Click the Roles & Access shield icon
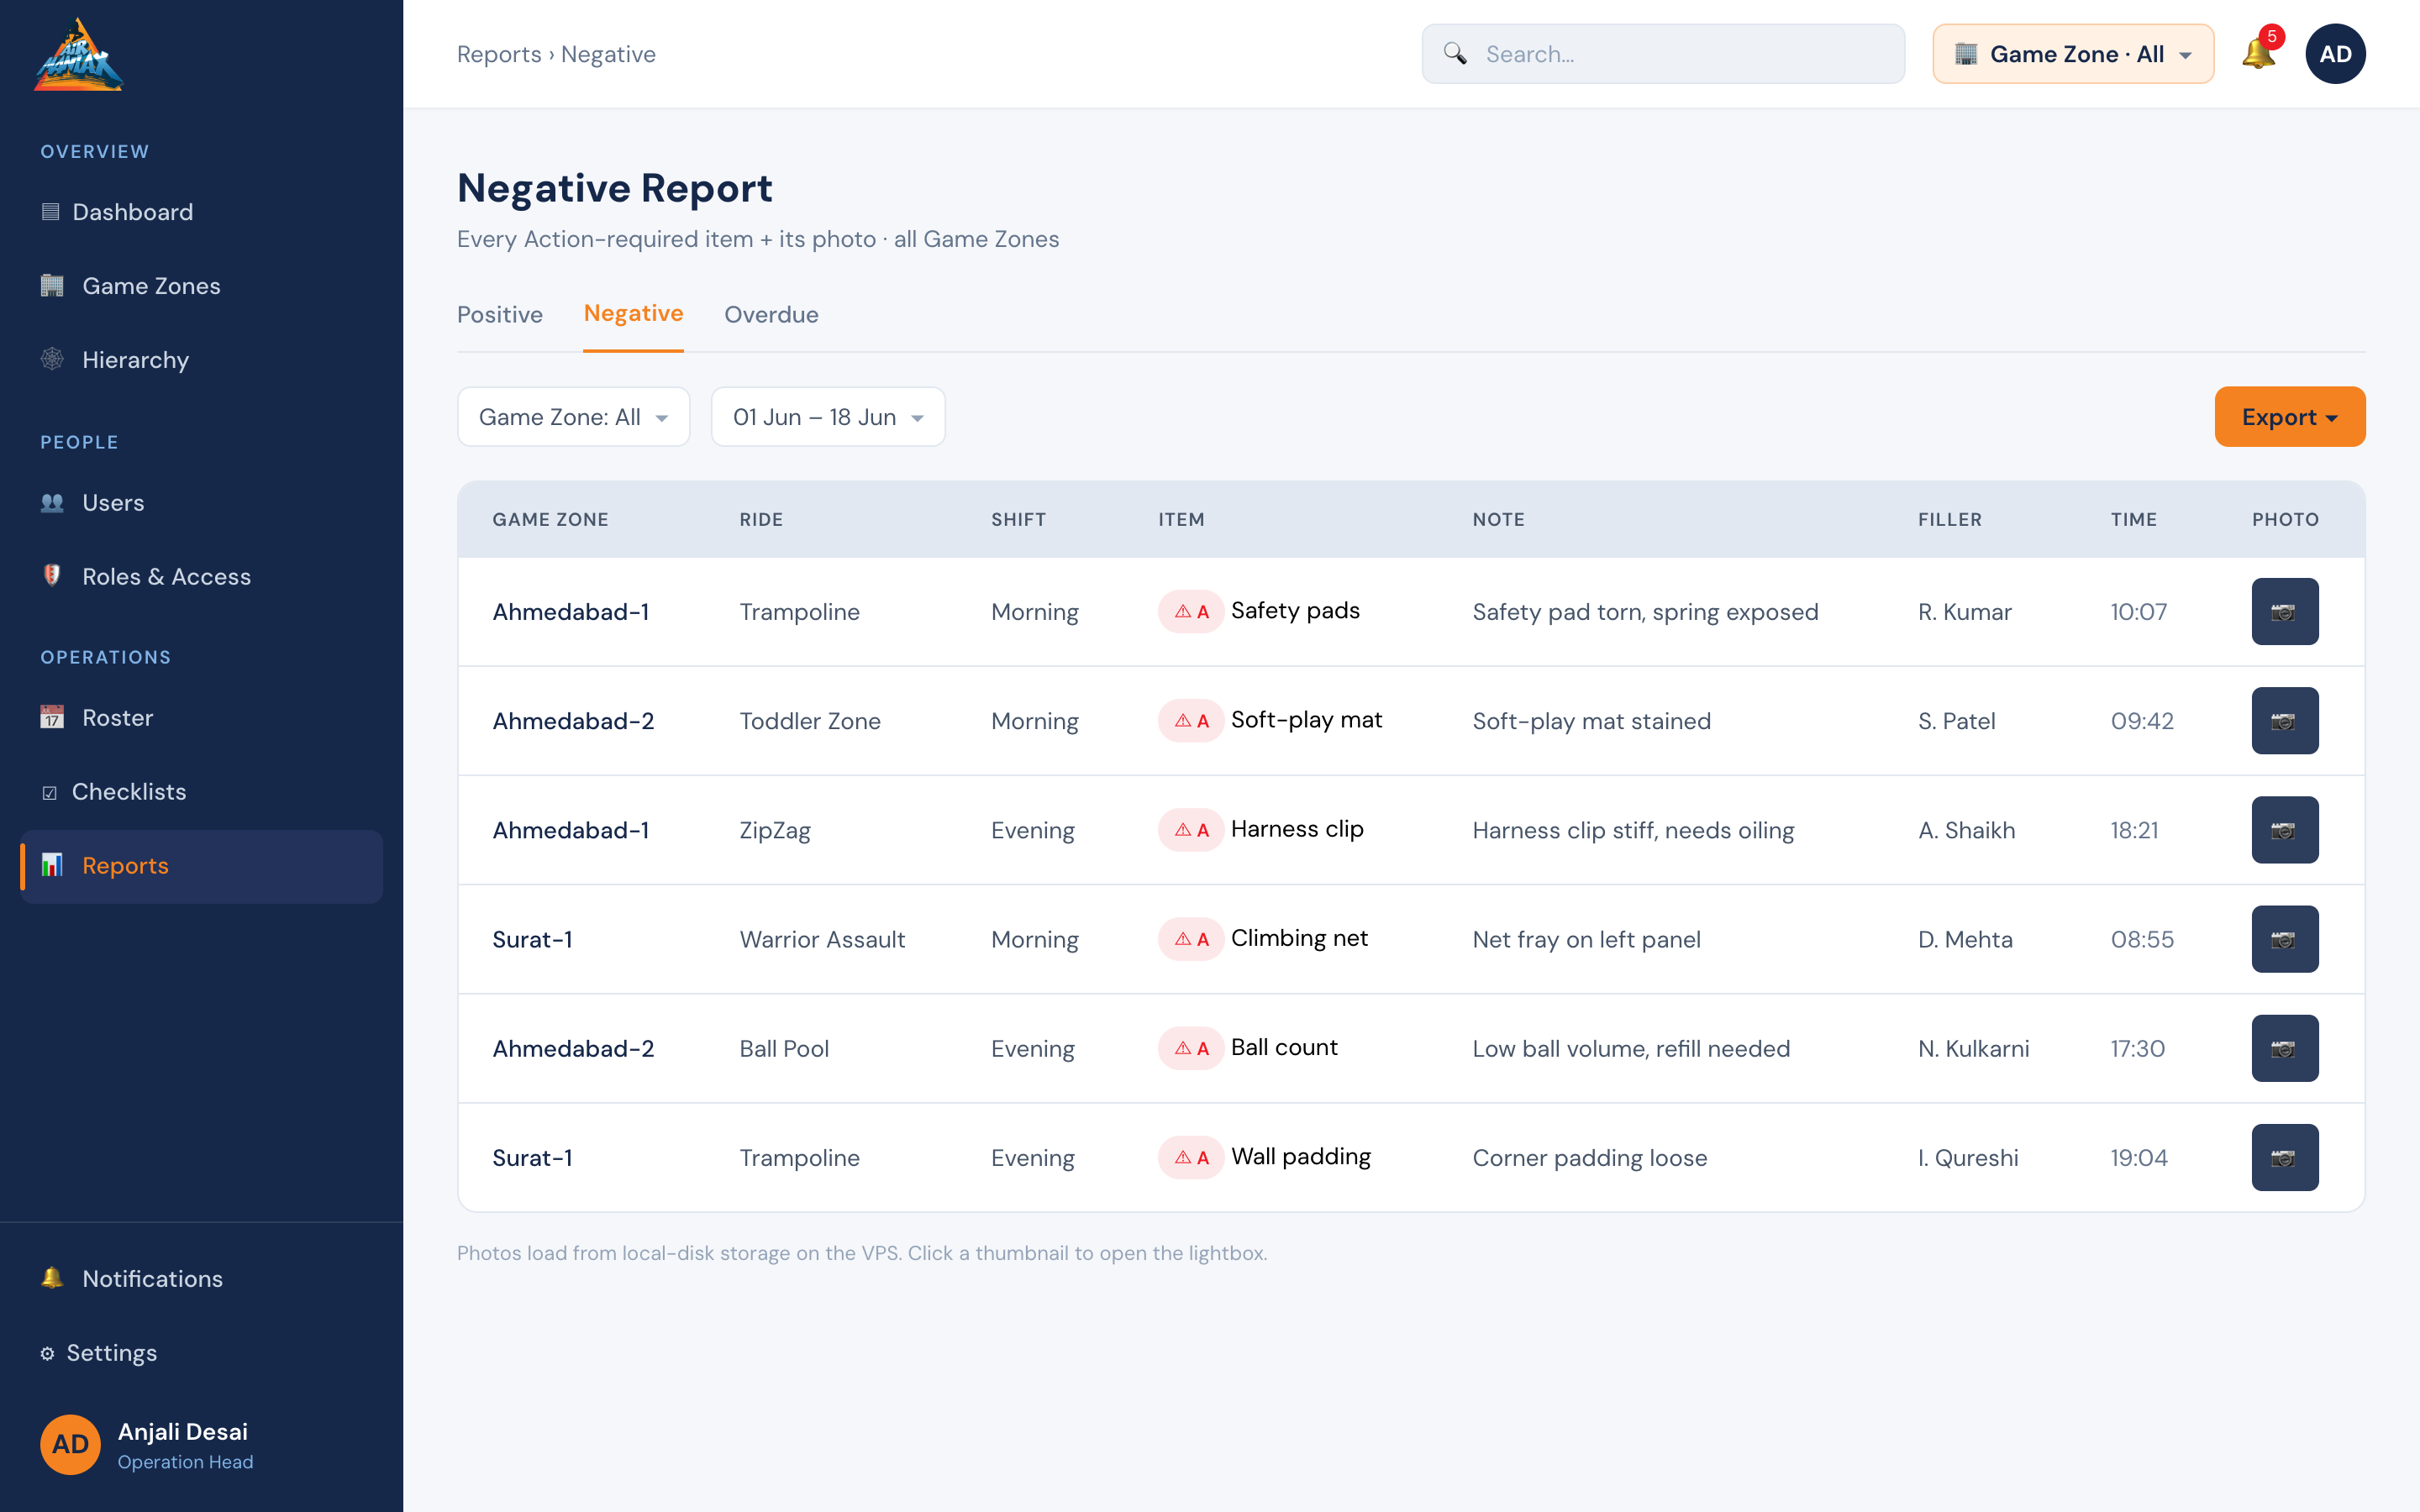Viewport: 2420px width, 1512px height. tap(52, 576)
